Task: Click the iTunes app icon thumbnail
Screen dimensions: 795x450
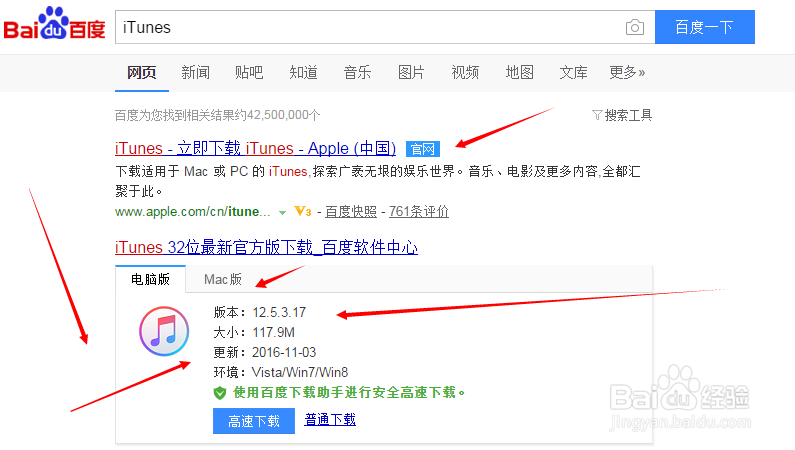Action: (x=164, y=331)
